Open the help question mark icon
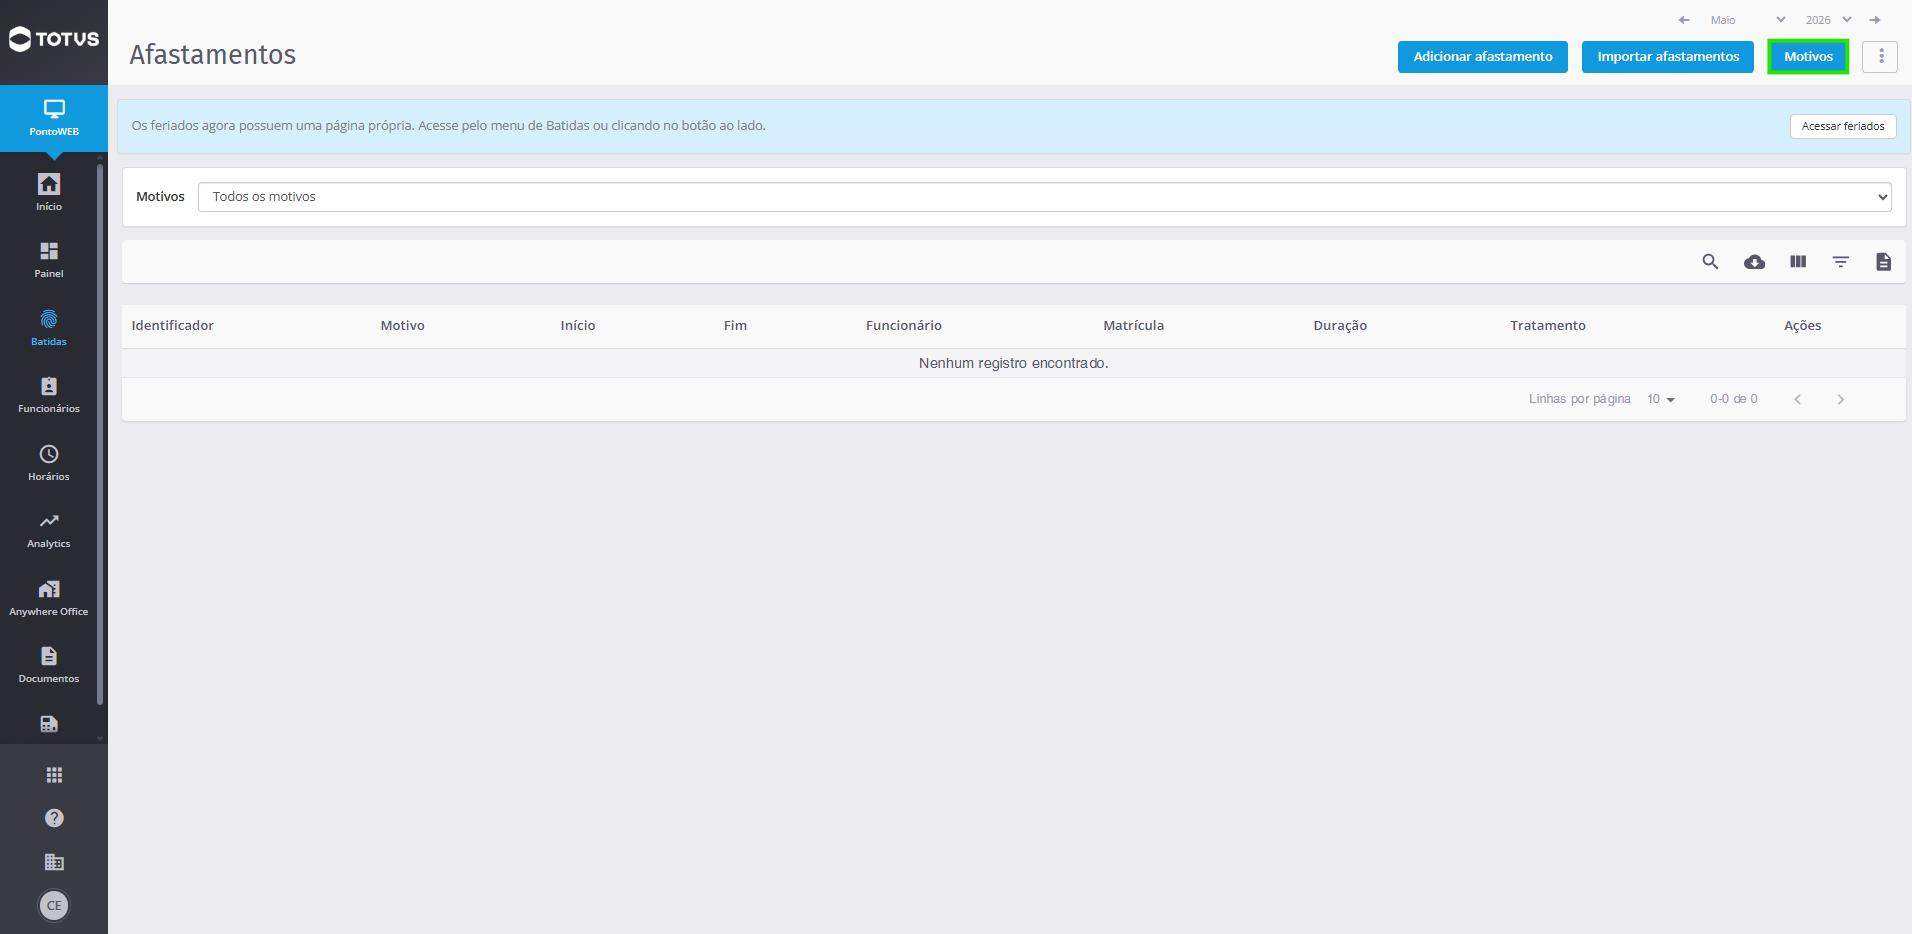Screen dimensions: 1912x934 click(54, 818)
